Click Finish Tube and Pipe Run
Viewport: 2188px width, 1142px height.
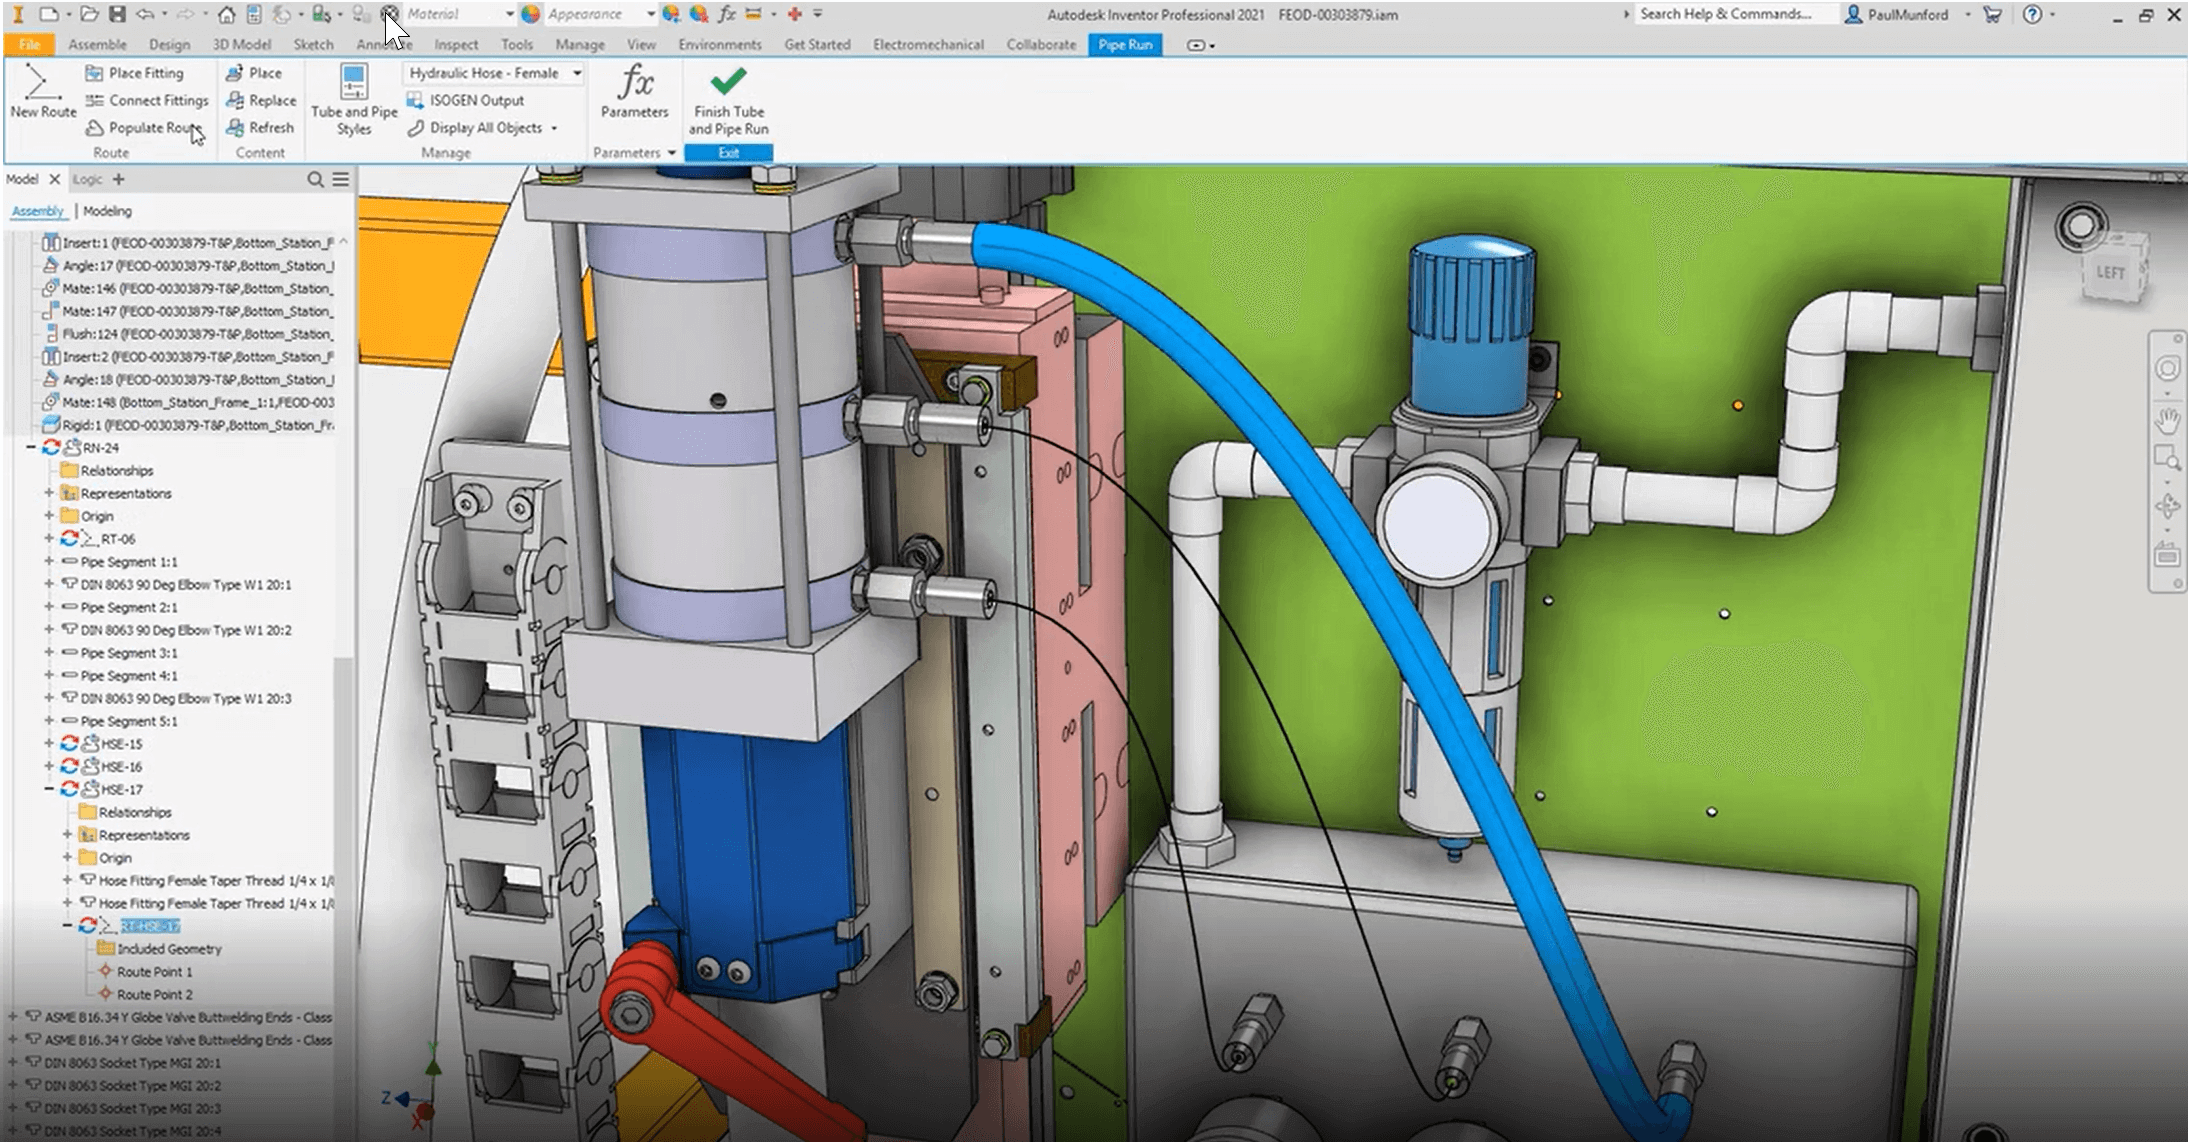click(728, 97)
